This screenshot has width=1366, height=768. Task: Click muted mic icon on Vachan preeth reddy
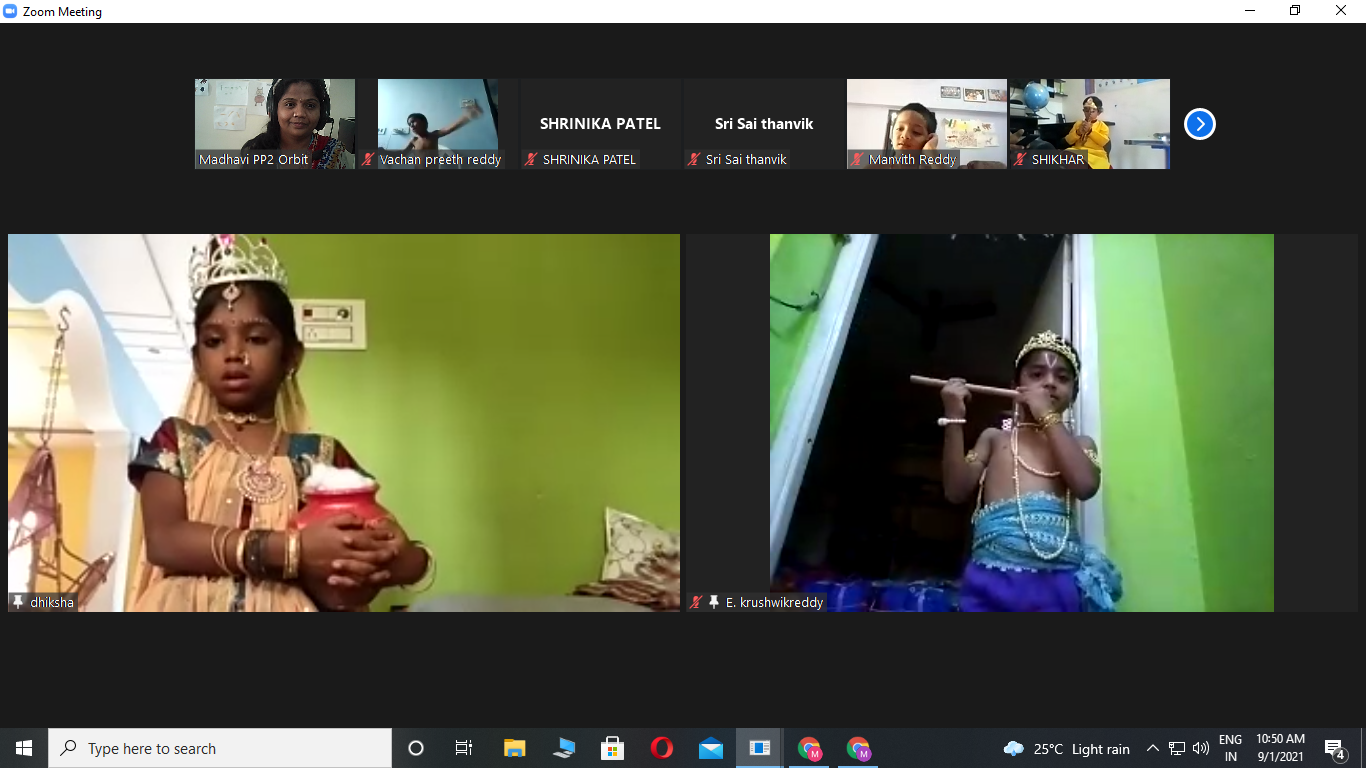(368, 160)
